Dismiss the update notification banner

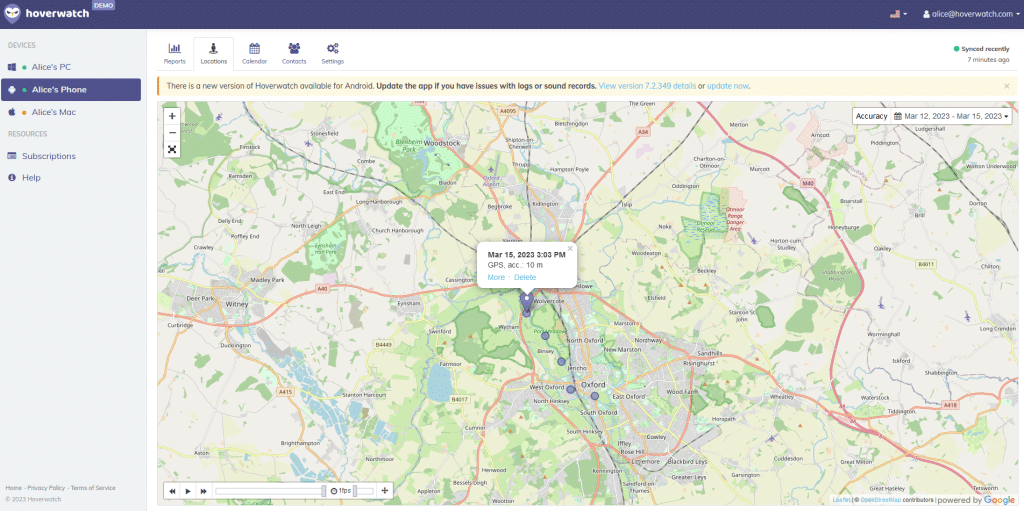1006,86
